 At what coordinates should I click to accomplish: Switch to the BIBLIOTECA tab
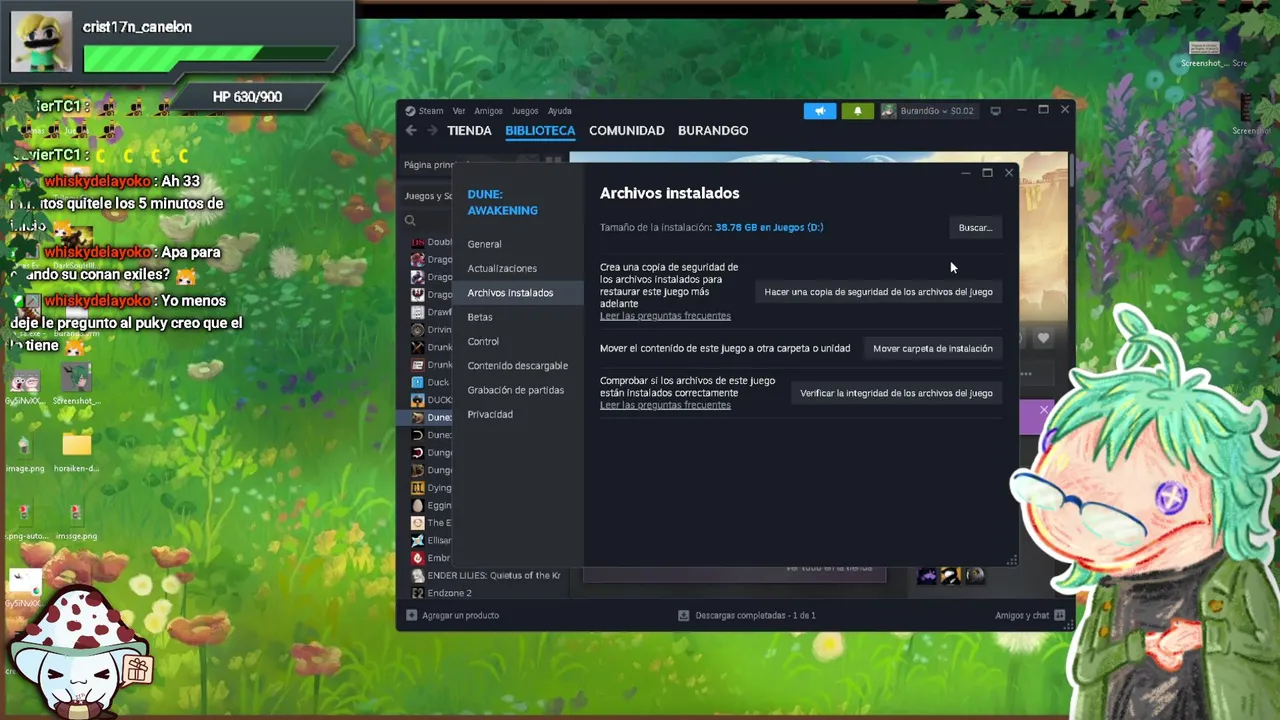tap(540, 131)
